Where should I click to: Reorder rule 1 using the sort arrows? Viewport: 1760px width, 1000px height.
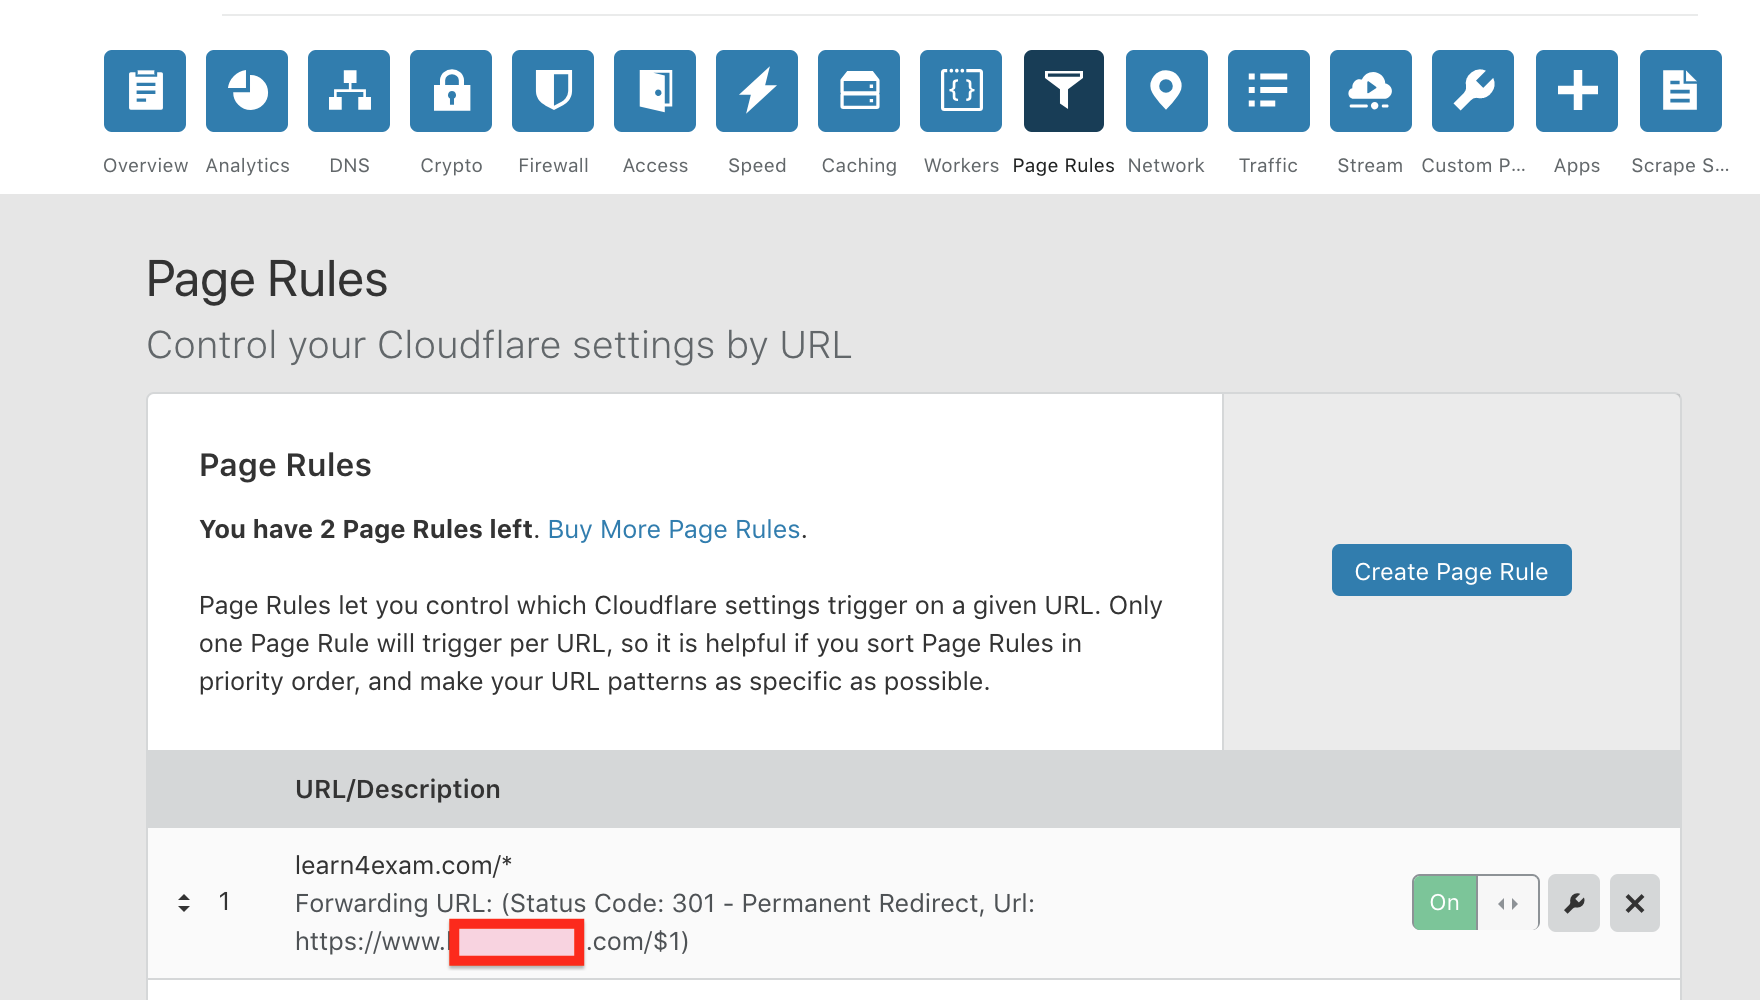[x=184, y=903]
